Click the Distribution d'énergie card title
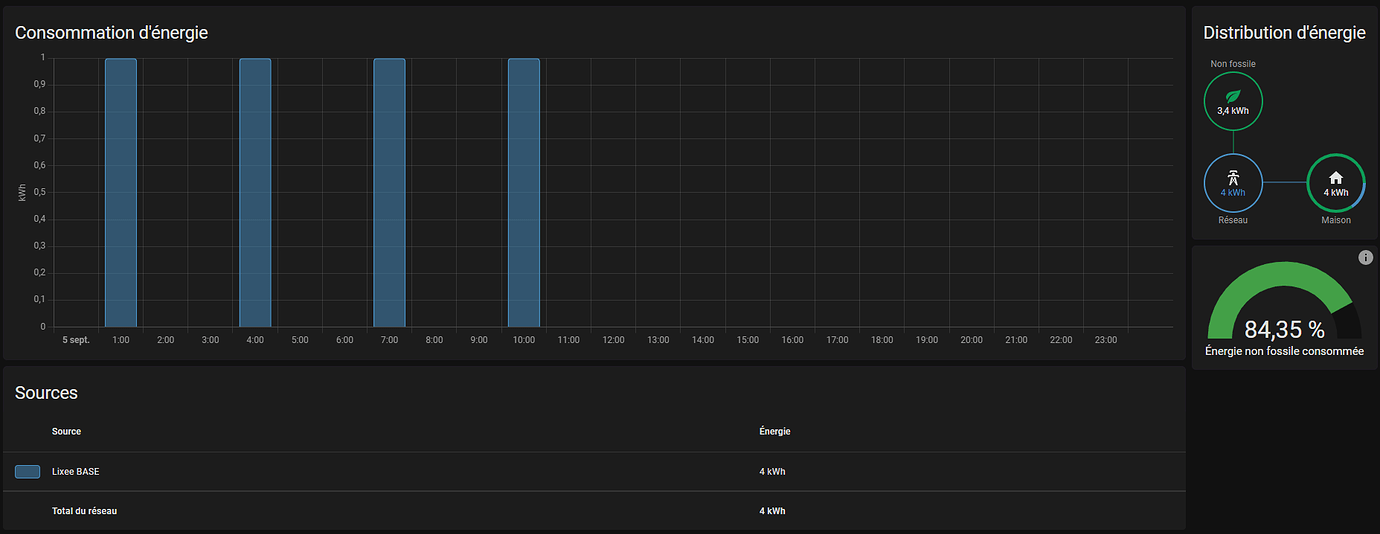Image resolution: width=1380 pixels, height=534 pixels. [1284, 33]
